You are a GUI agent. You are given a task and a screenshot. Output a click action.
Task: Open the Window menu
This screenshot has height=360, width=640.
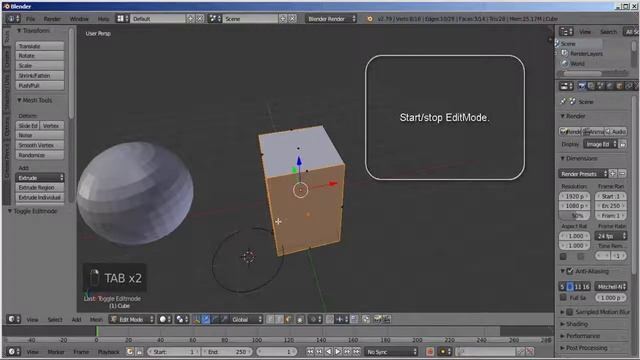click(x=79, y=19)
